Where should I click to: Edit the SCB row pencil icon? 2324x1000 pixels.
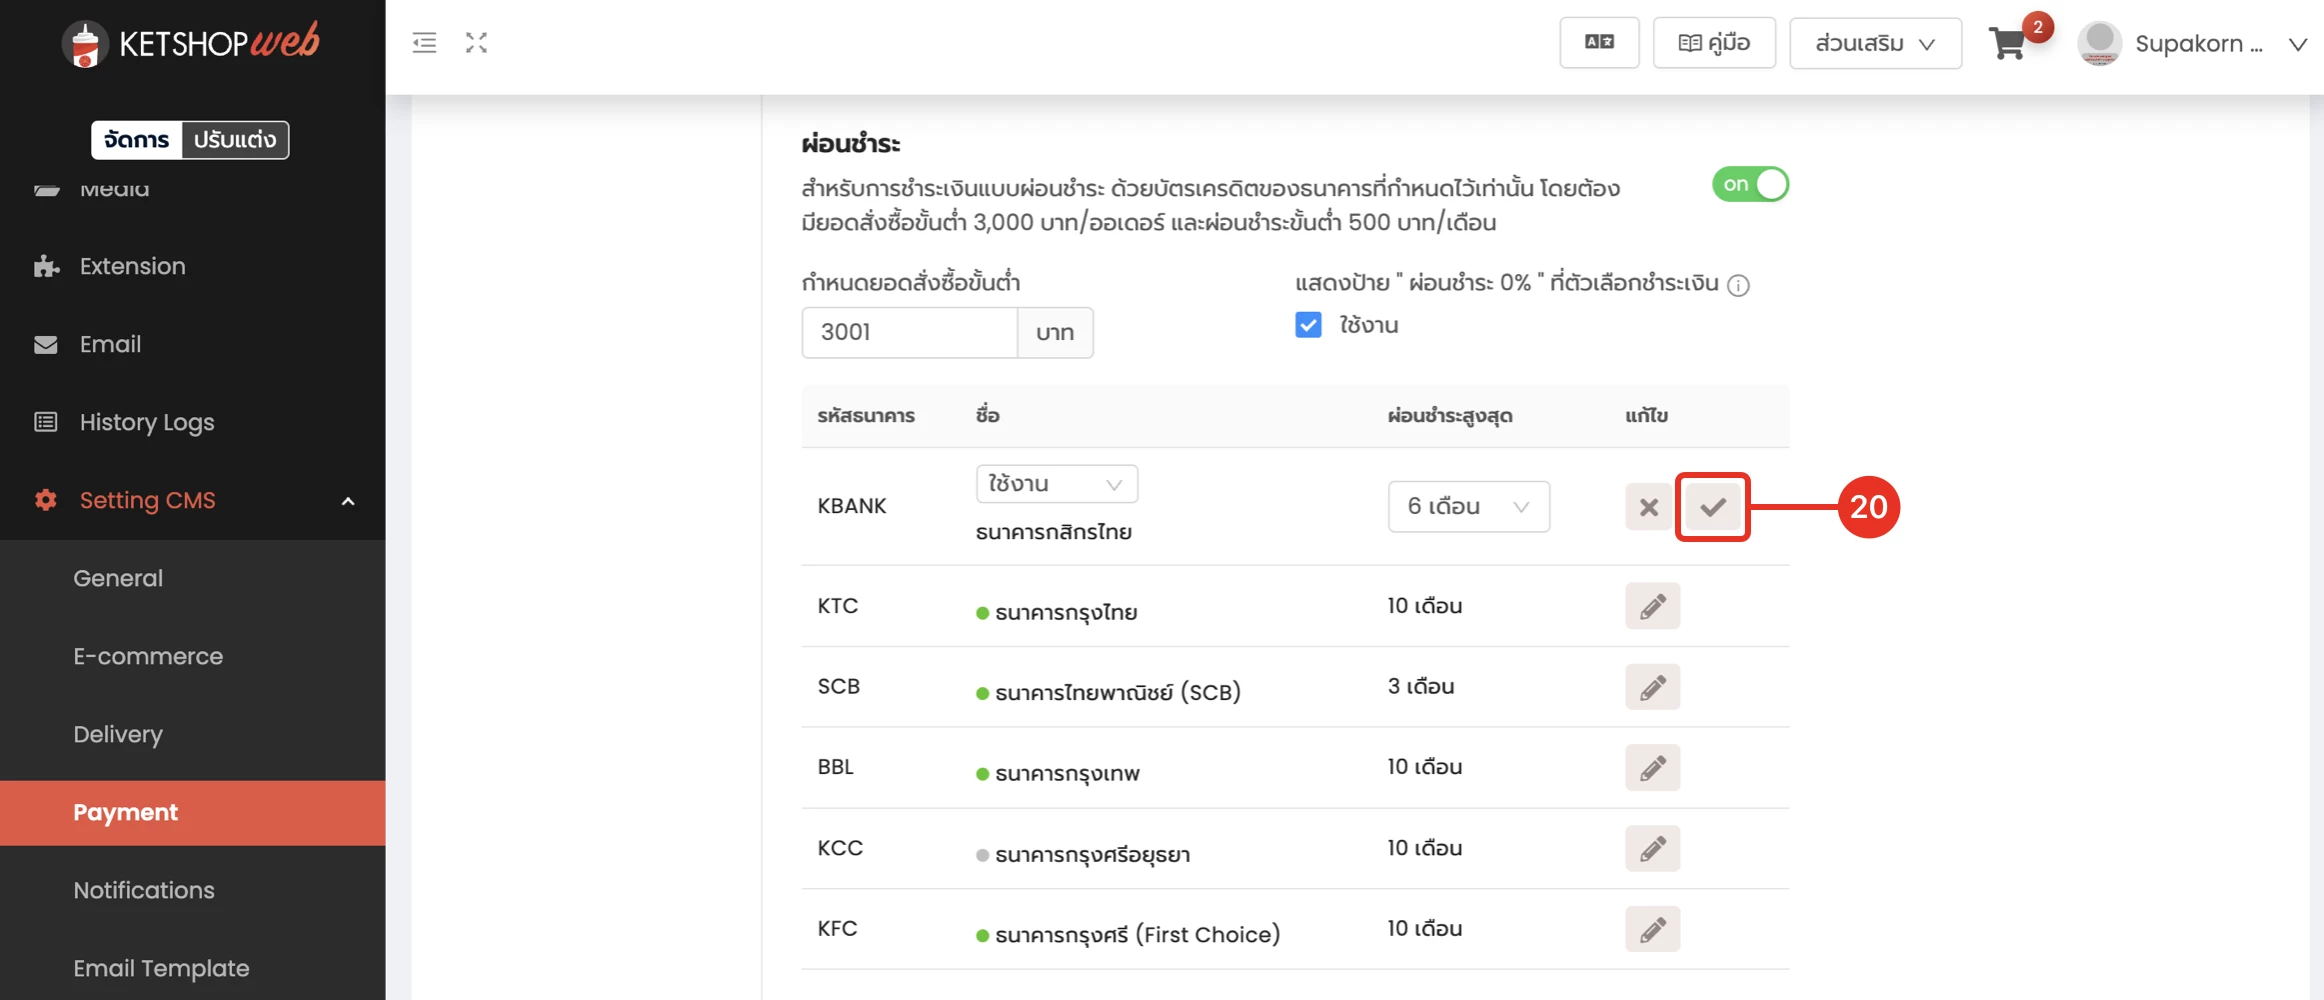pos(1652,687)
